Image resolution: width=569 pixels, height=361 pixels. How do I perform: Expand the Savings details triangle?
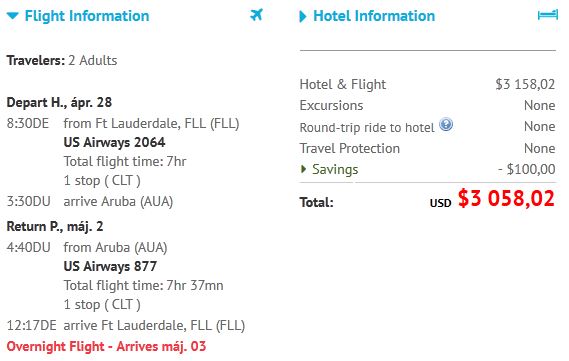(304, 169)
